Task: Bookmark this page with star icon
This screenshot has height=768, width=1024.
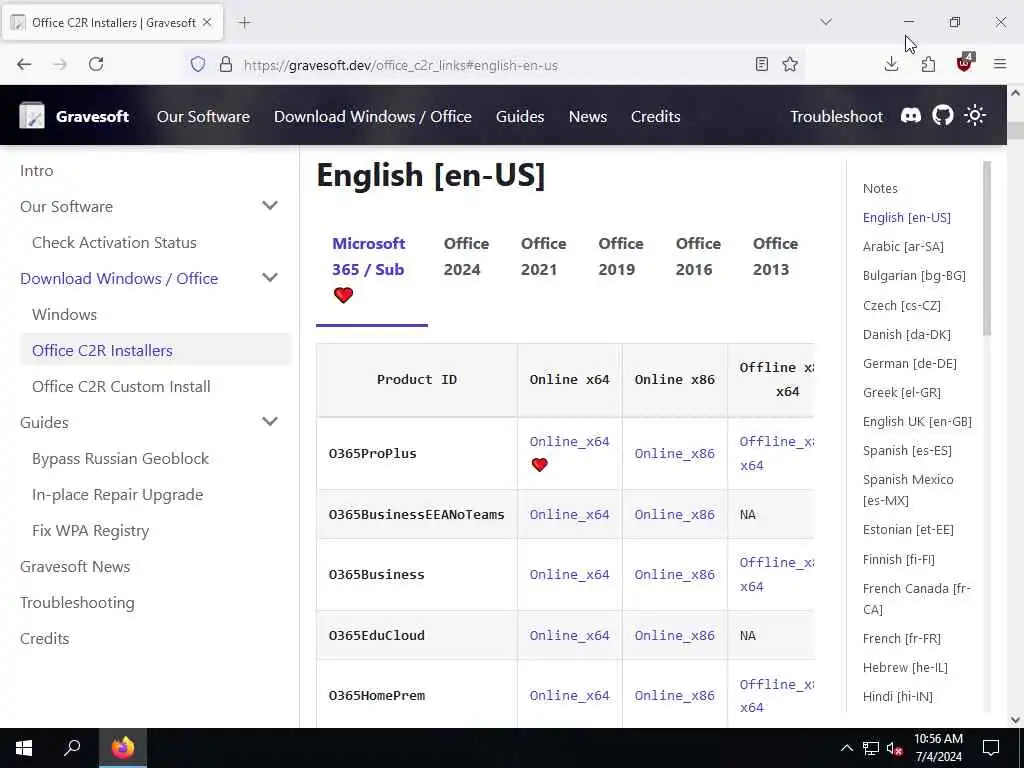Action: pyautogui.click(x=790, y=64)
